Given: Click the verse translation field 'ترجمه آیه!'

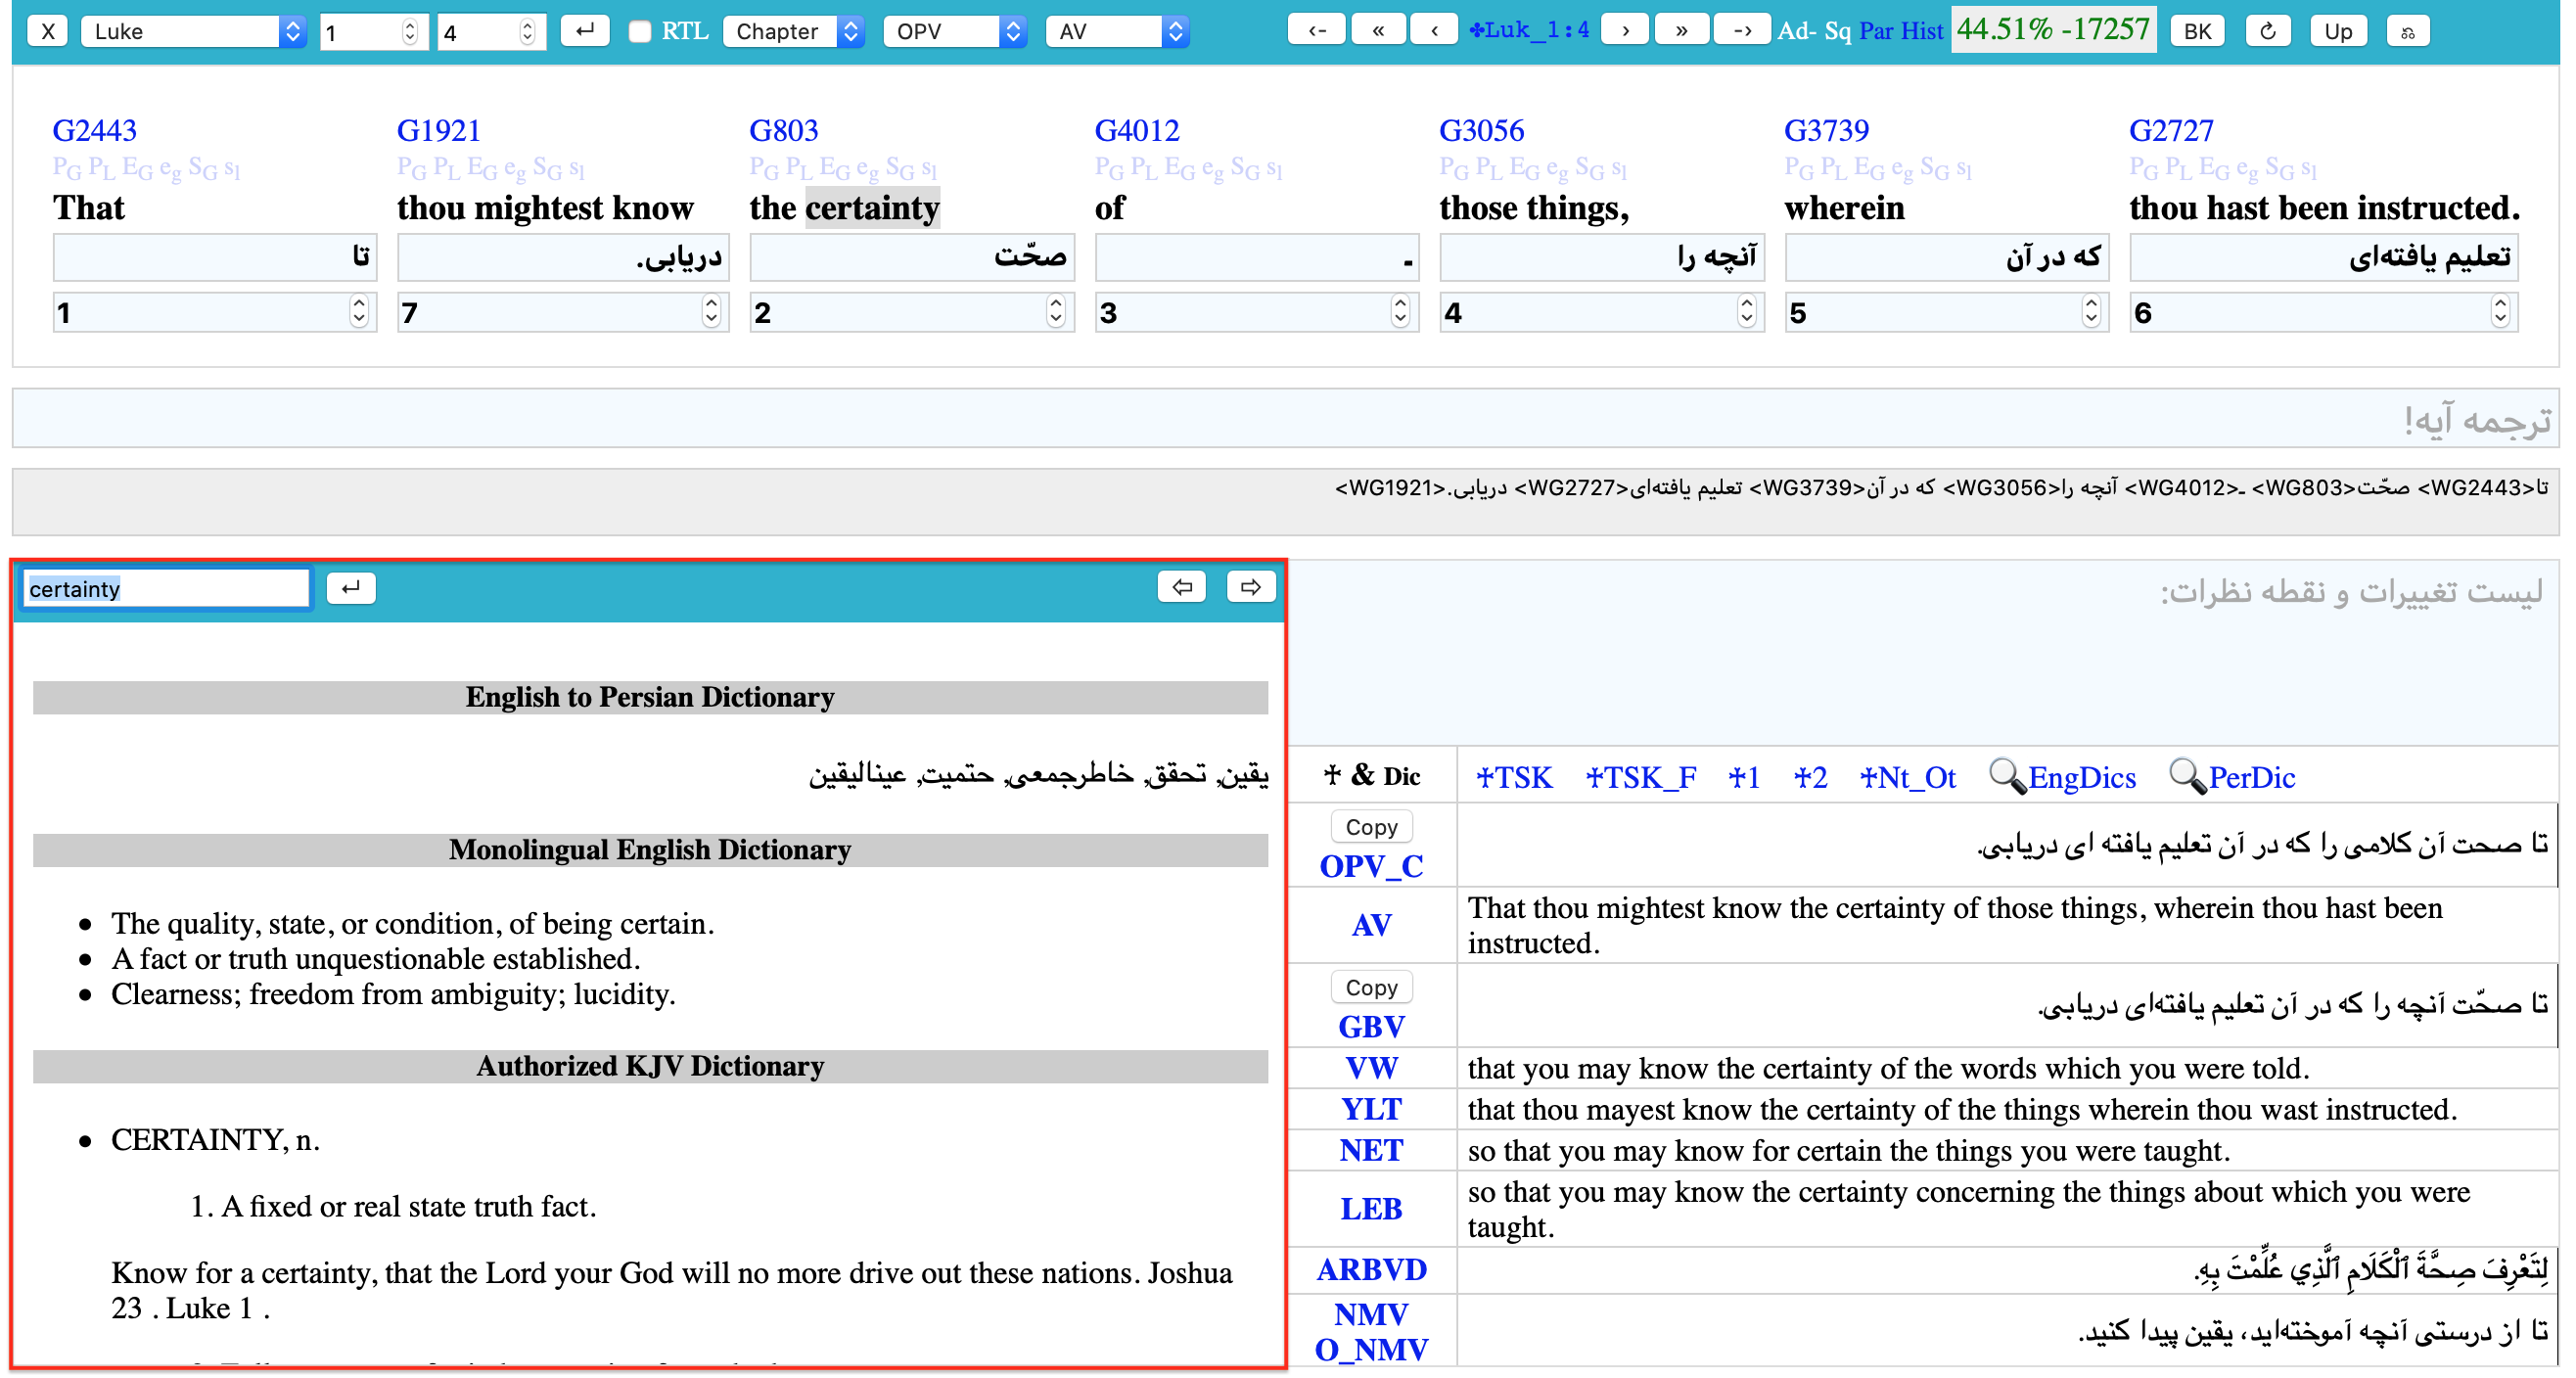Looking at the screenshot, I should pyautogui.click(x=1284, y=419).
